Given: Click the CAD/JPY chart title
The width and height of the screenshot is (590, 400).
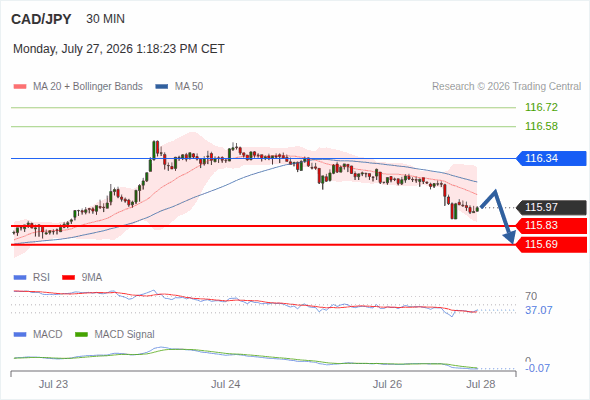Looking at the screenshot, I should (41, 19).
